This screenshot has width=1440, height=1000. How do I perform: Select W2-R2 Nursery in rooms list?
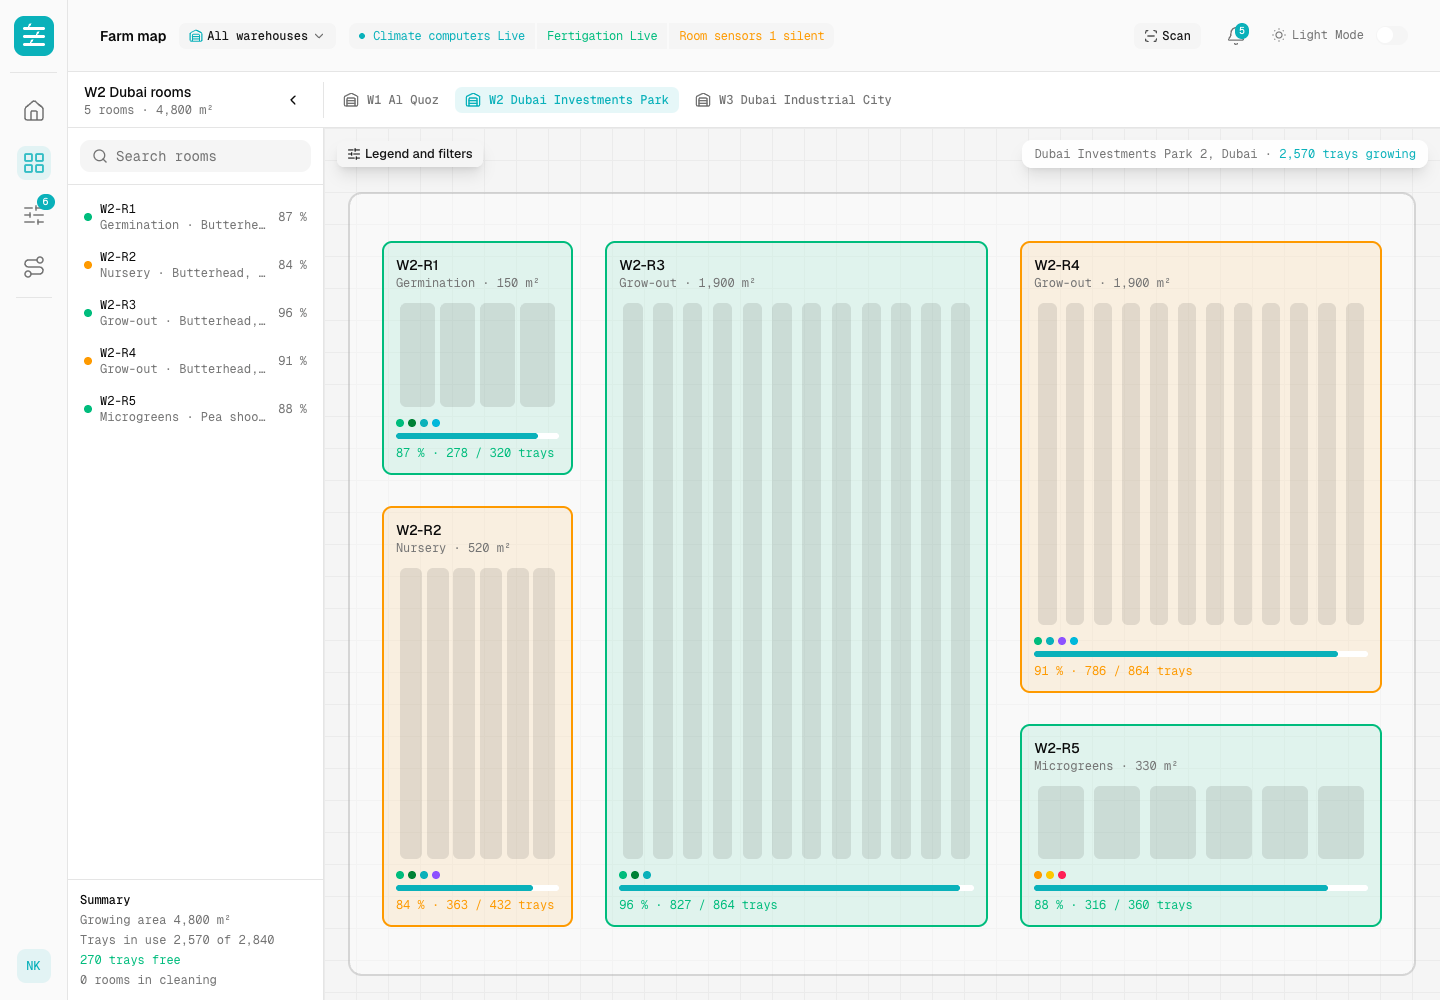195,265
